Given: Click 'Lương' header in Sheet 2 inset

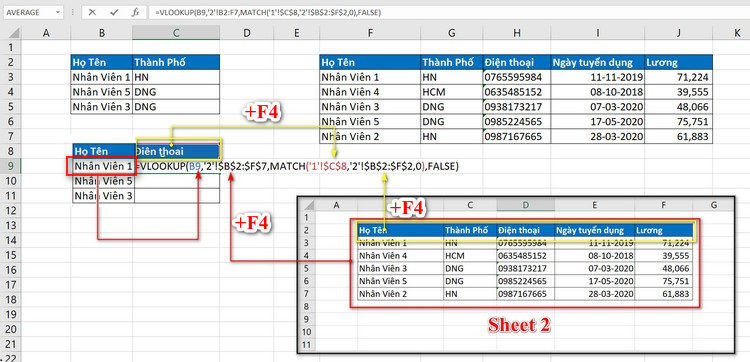Looking at the screenshot, I should coord(663,230).
